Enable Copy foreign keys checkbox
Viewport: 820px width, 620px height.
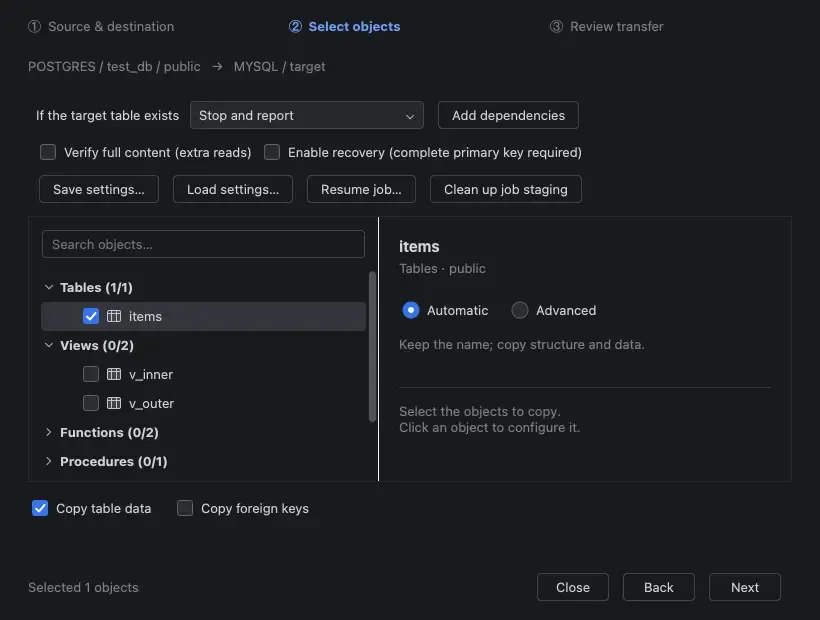185,508
